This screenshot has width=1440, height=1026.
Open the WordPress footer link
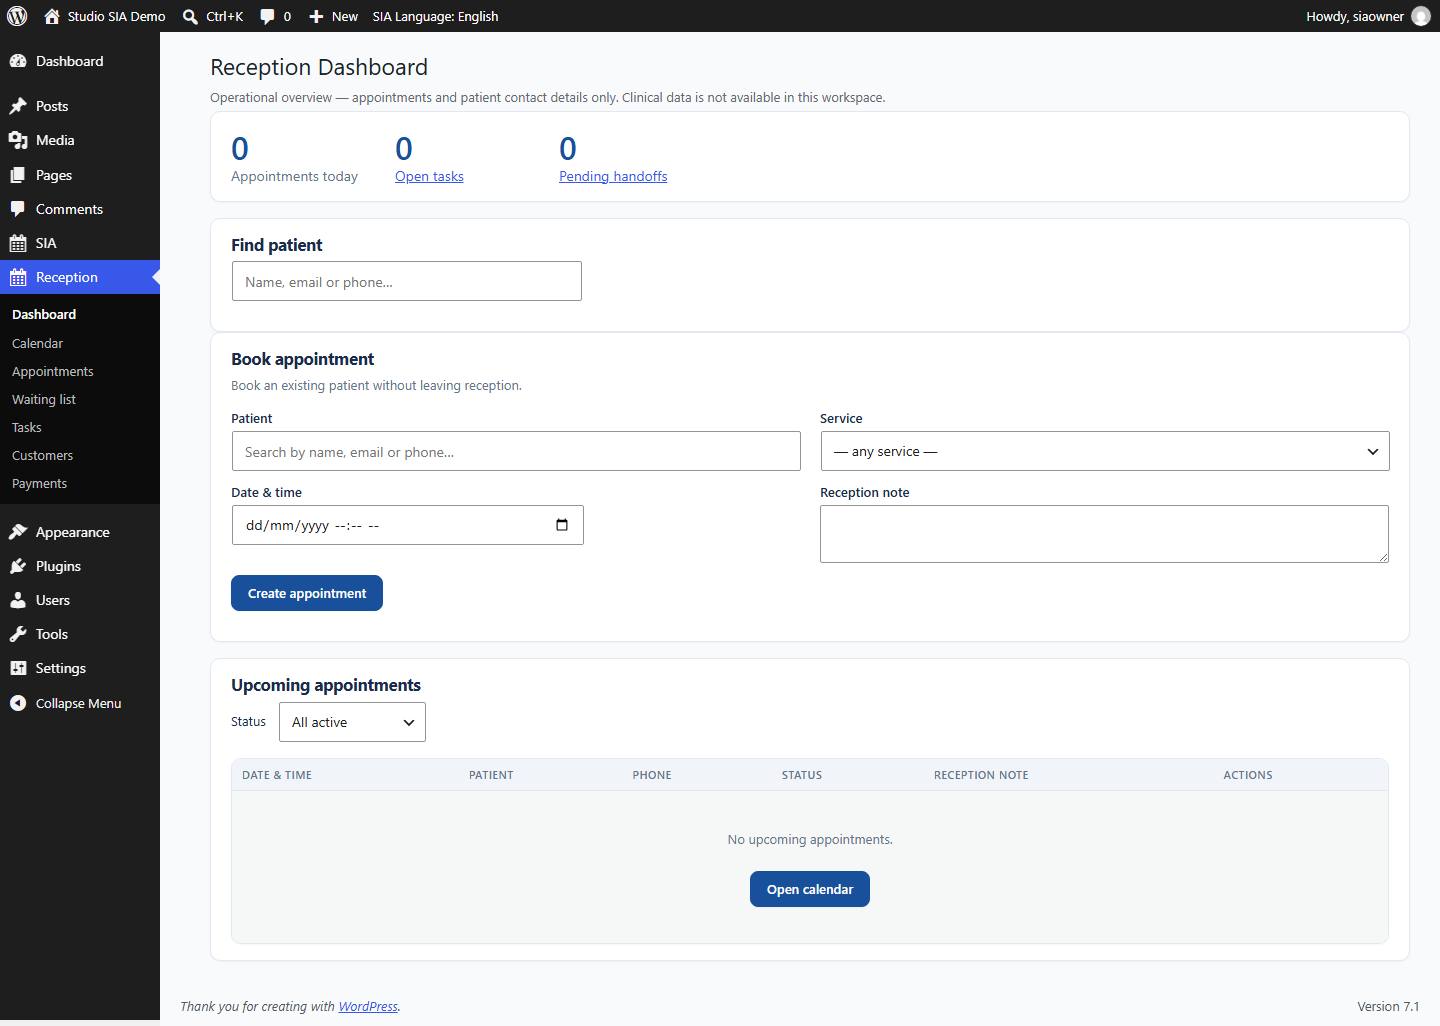368,1006
